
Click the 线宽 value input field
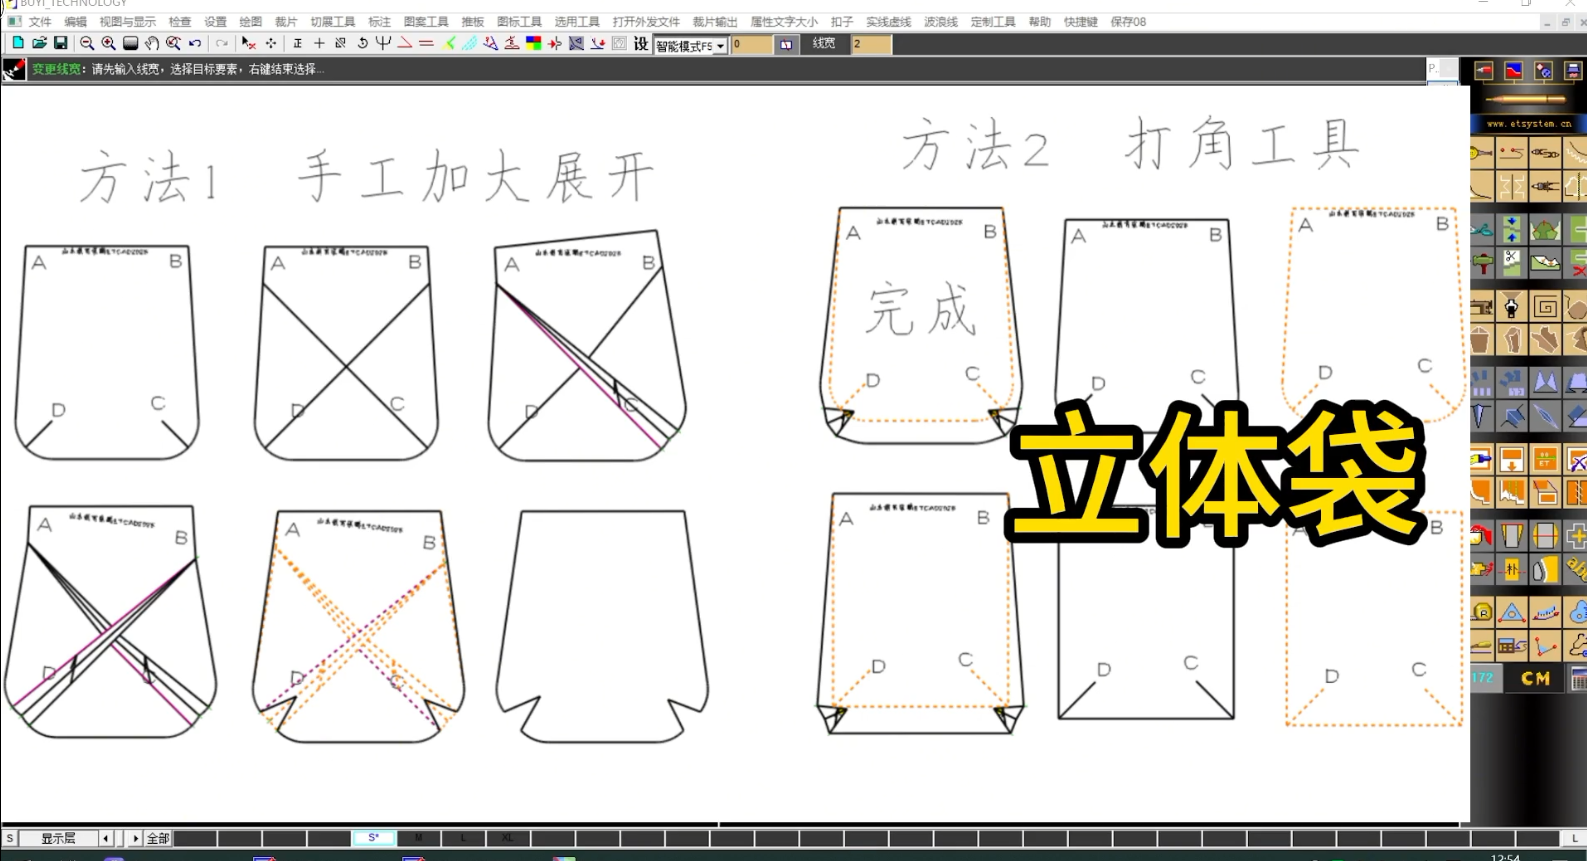(871, 44)
